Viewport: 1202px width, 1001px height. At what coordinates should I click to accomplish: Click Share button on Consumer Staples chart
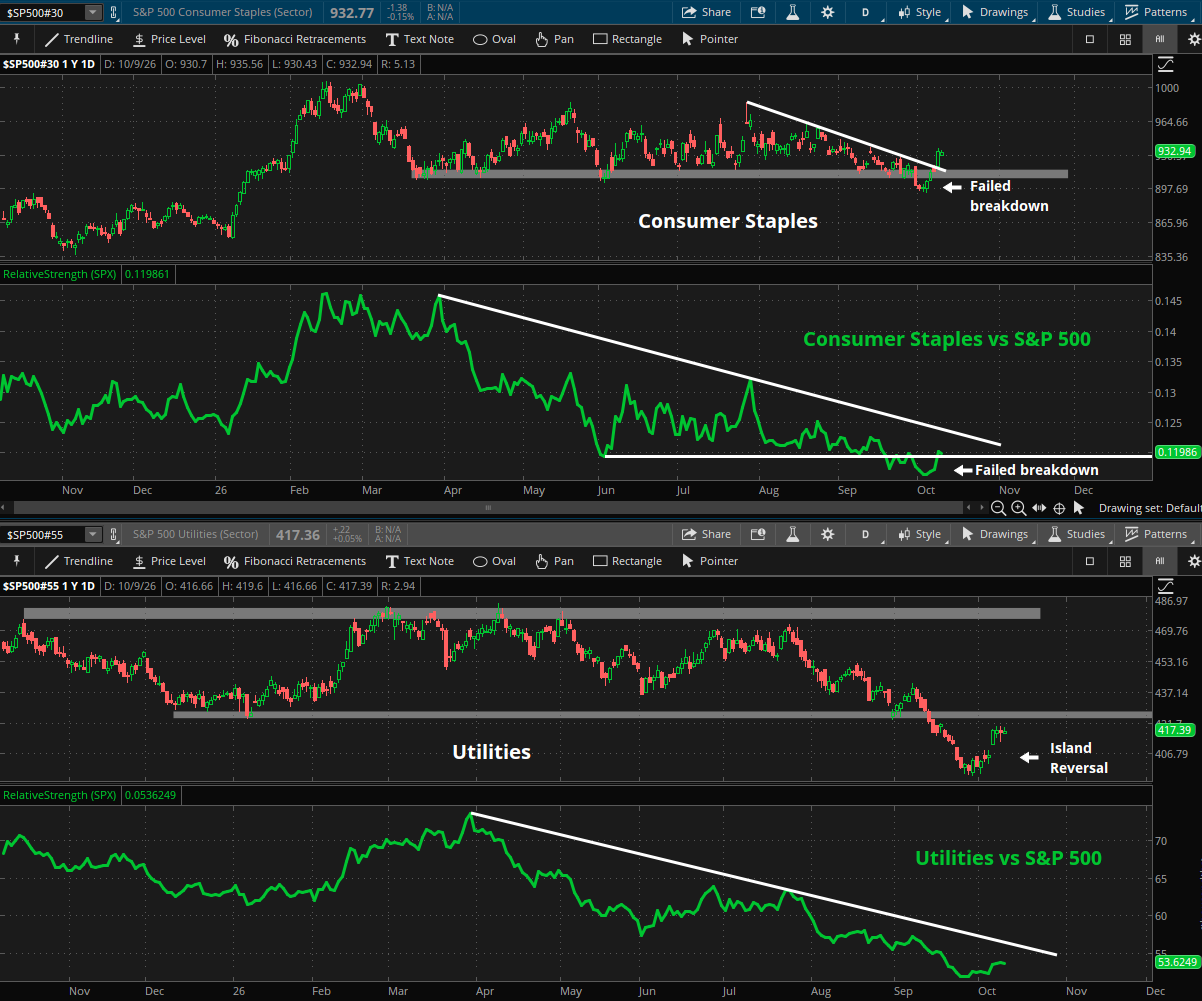tap(706, 12)
